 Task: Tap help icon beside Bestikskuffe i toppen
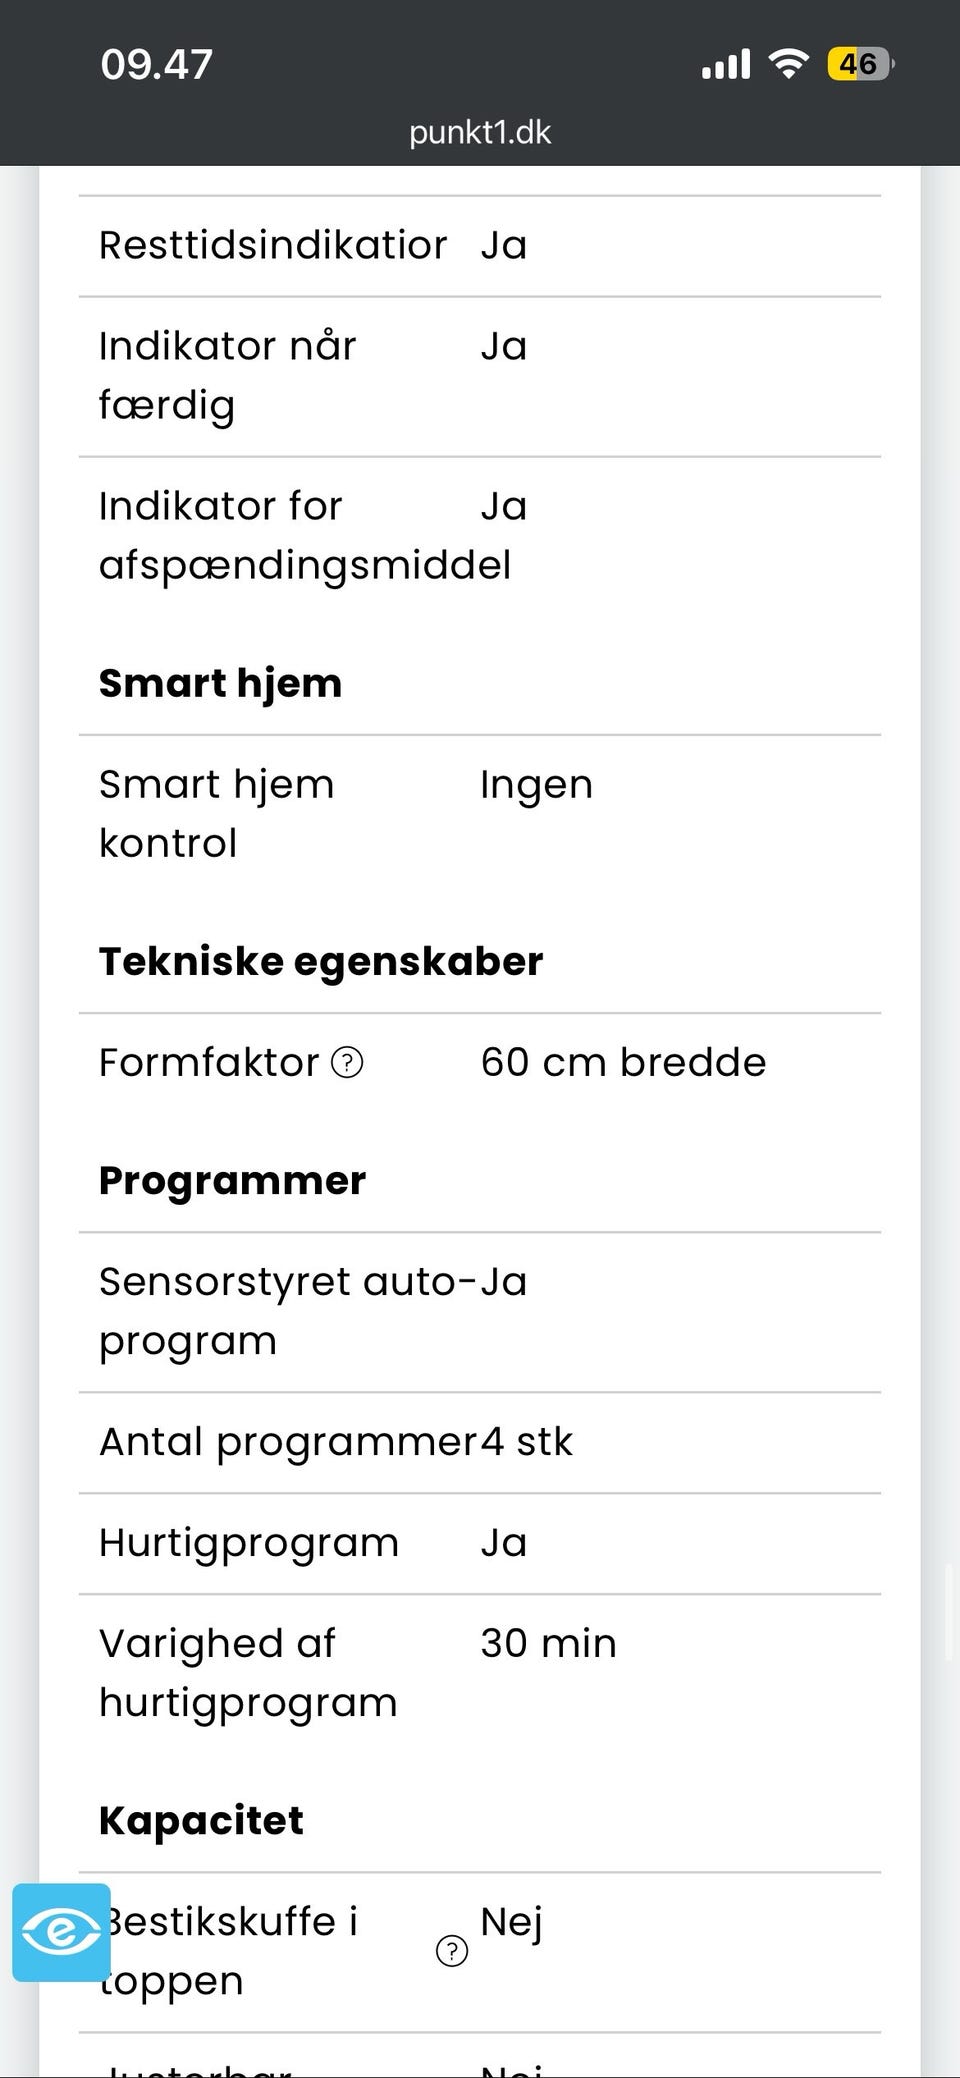tap(451, 1950)
